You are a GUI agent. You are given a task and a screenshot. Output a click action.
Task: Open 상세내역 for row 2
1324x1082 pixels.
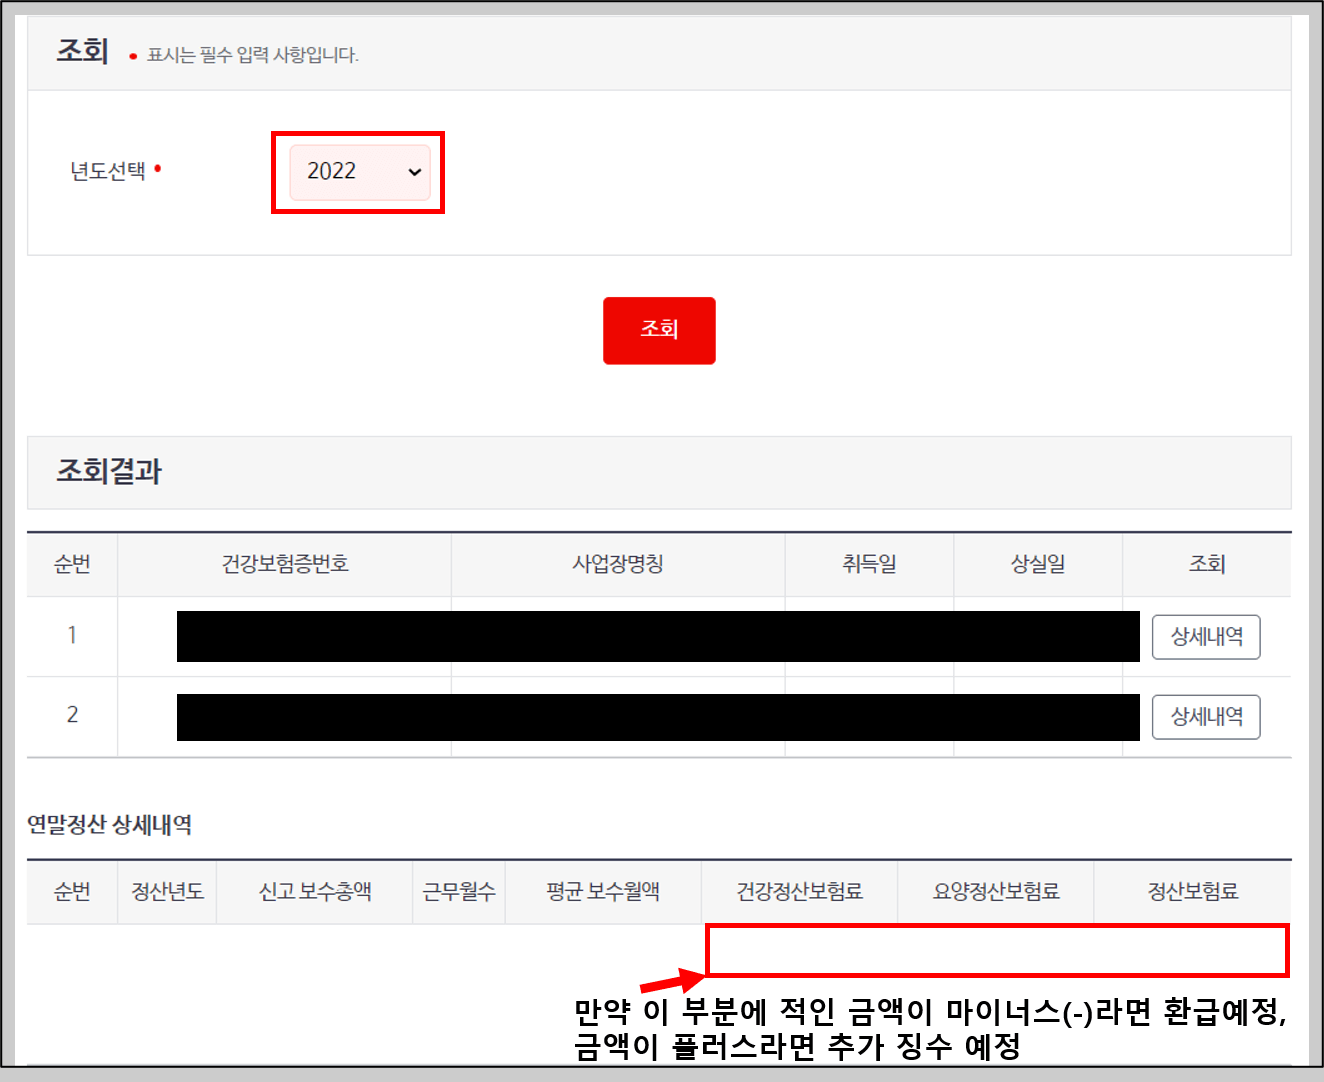1206,716
